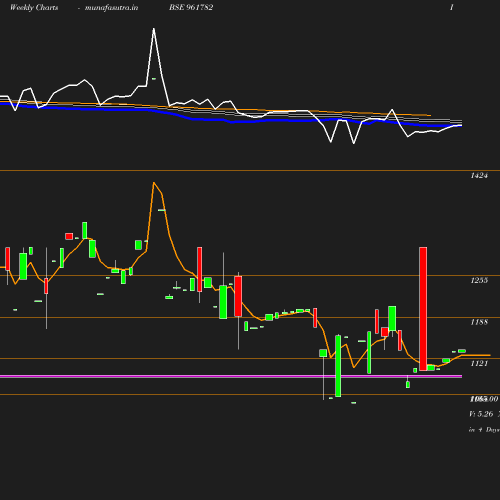Click the 1424 price level label

479,176
